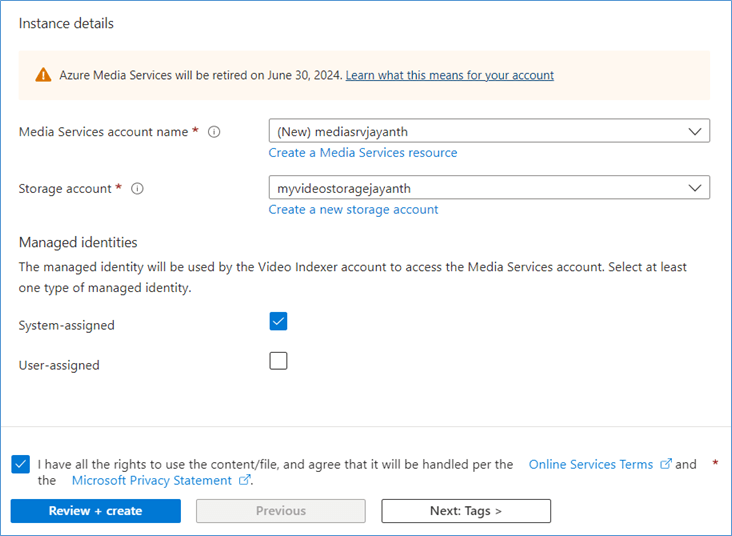
Task: Enable the User-assigned managed identity checkbox
Action: pyautogui.click(x=278, y=361)
